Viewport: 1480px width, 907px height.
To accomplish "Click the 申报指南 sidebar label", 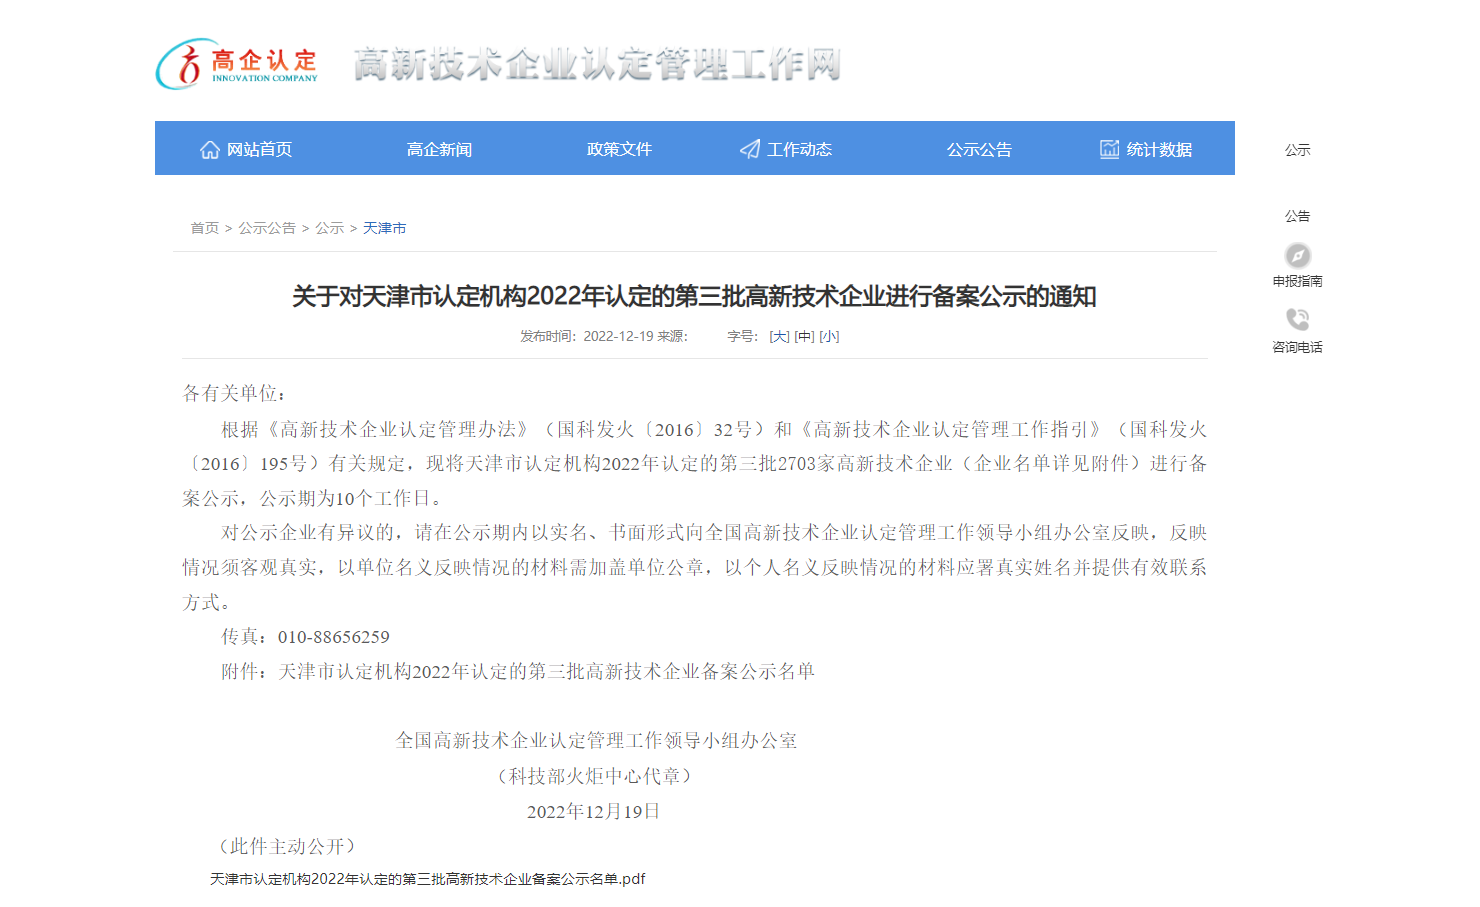I will click(1298, 282).
